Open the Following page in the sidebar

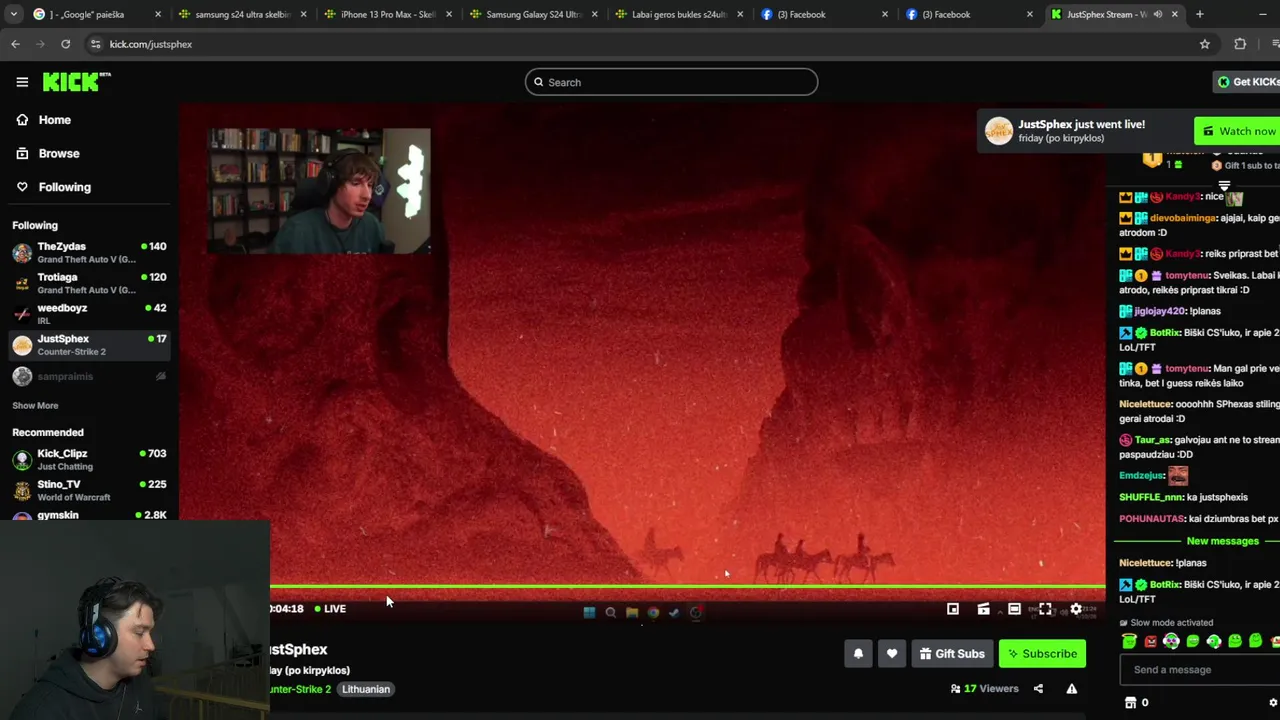click(64, 187)
